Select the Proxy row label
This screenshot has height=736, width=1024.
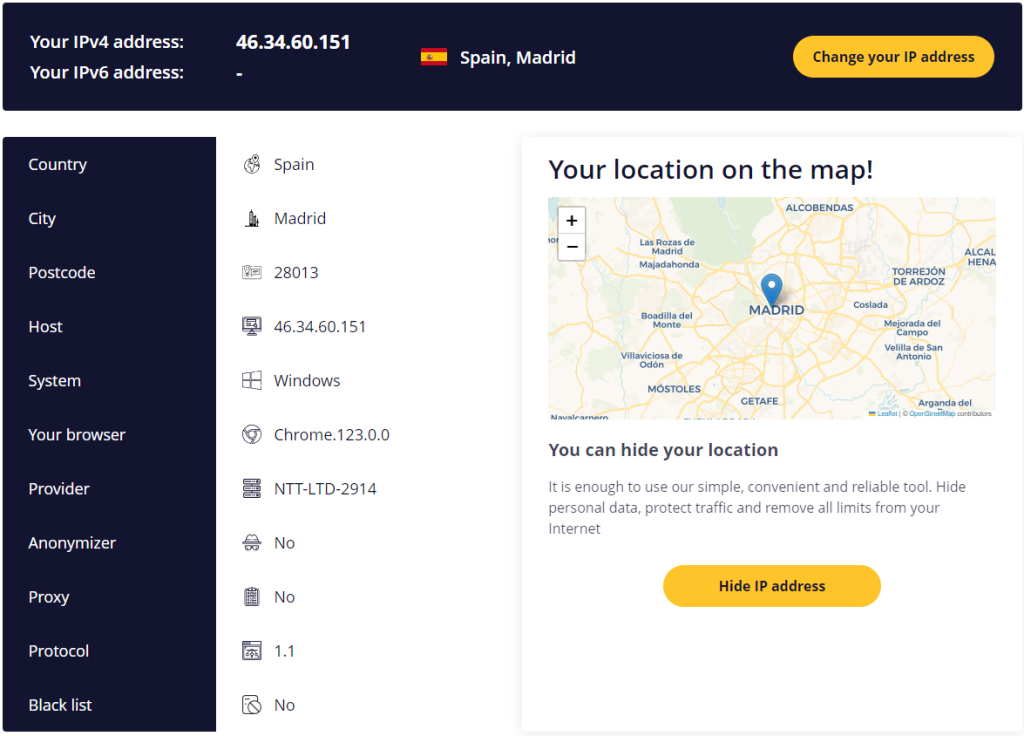click(x=49, y=597)
